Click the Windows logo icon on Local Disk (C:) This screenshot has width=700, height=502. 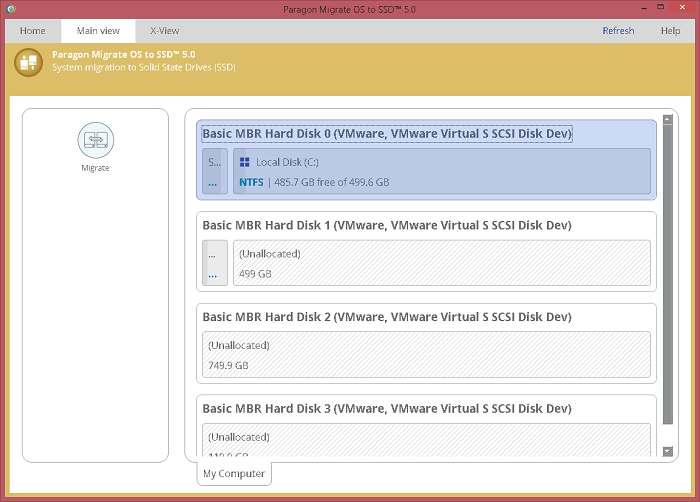click(x=245, y=162)
